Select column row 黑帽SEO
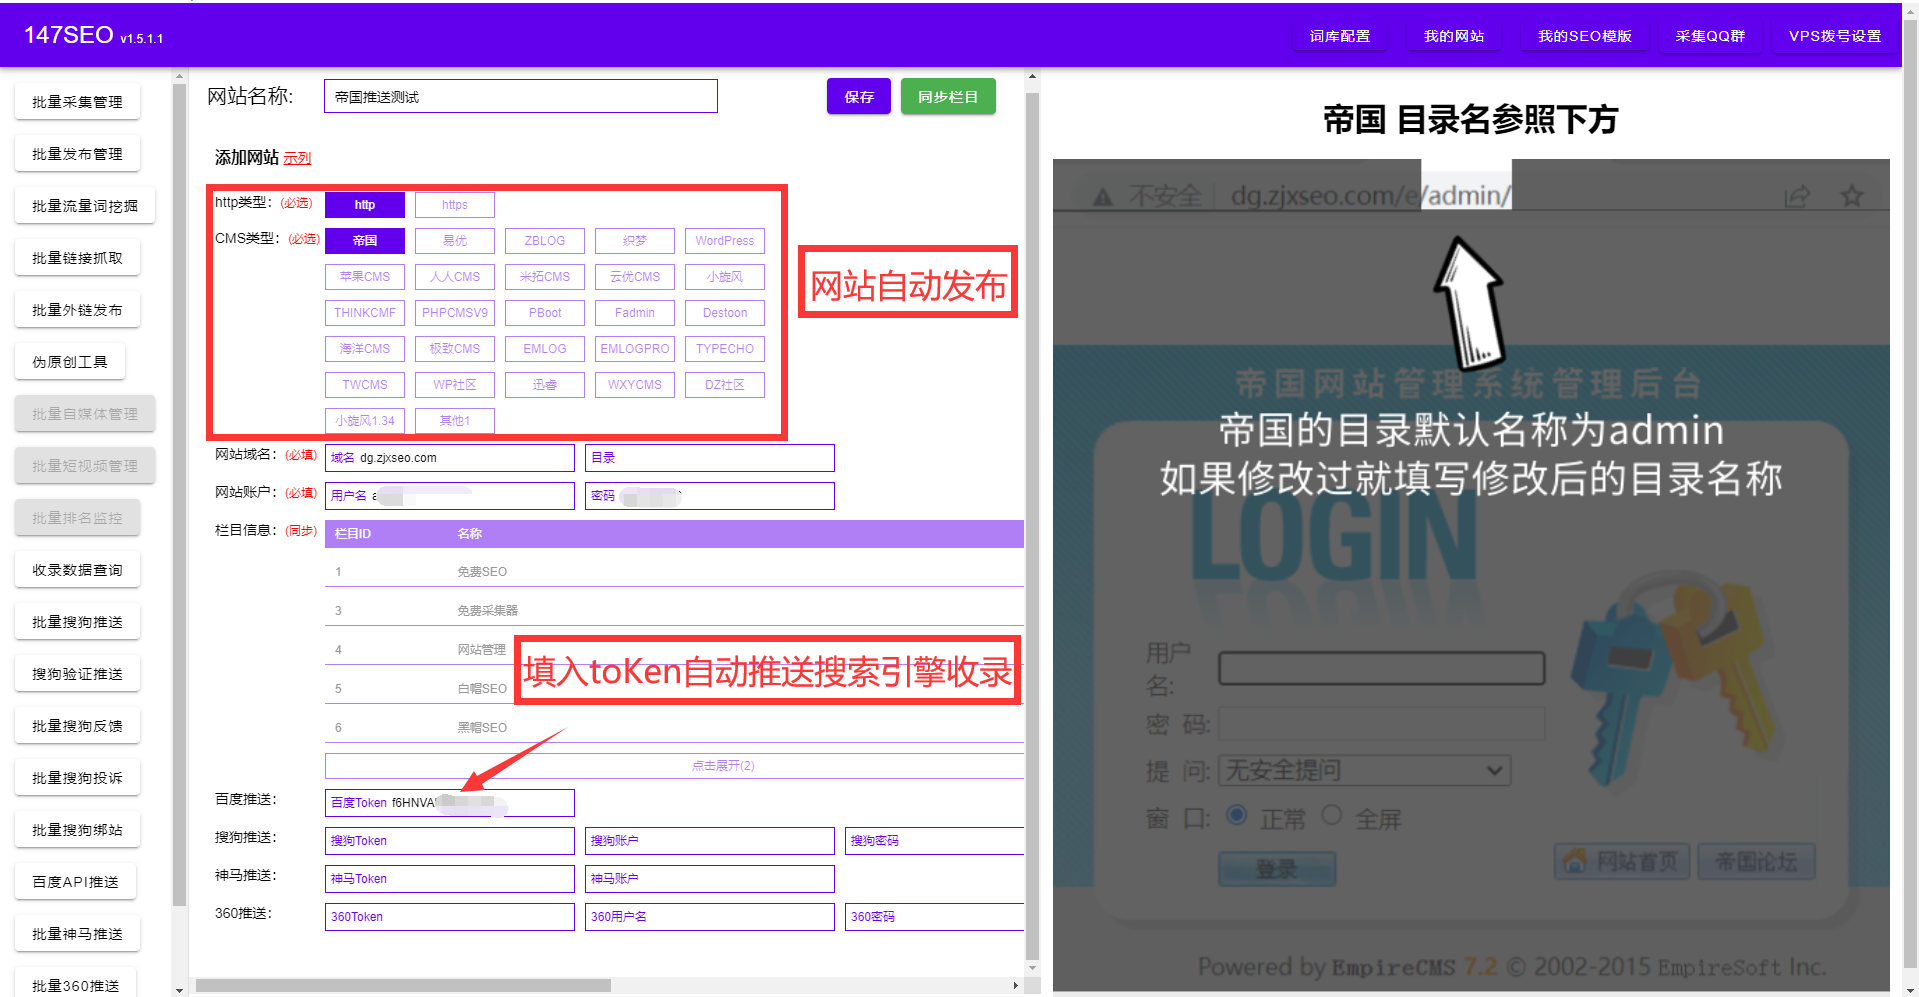The image size is (1919, 997). (674, 728)
